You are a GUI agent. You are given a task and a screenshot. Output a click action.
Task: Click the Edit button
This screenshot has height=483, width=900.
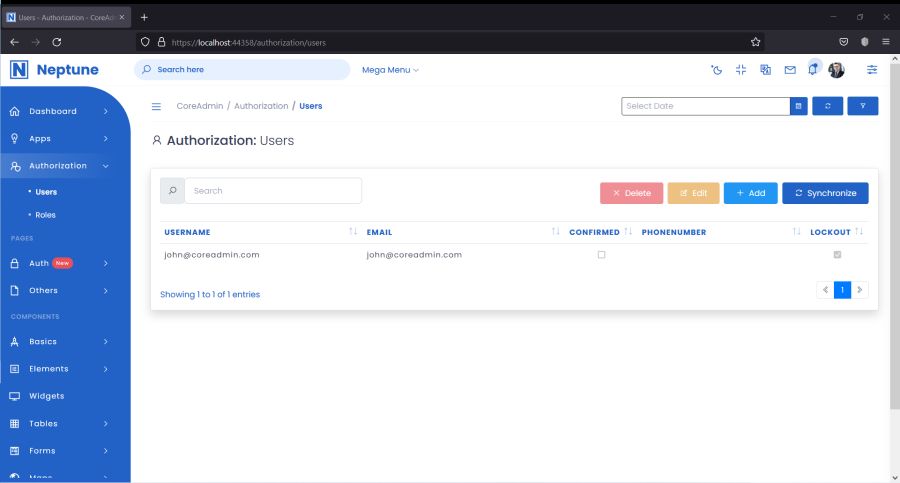point(693,193)
